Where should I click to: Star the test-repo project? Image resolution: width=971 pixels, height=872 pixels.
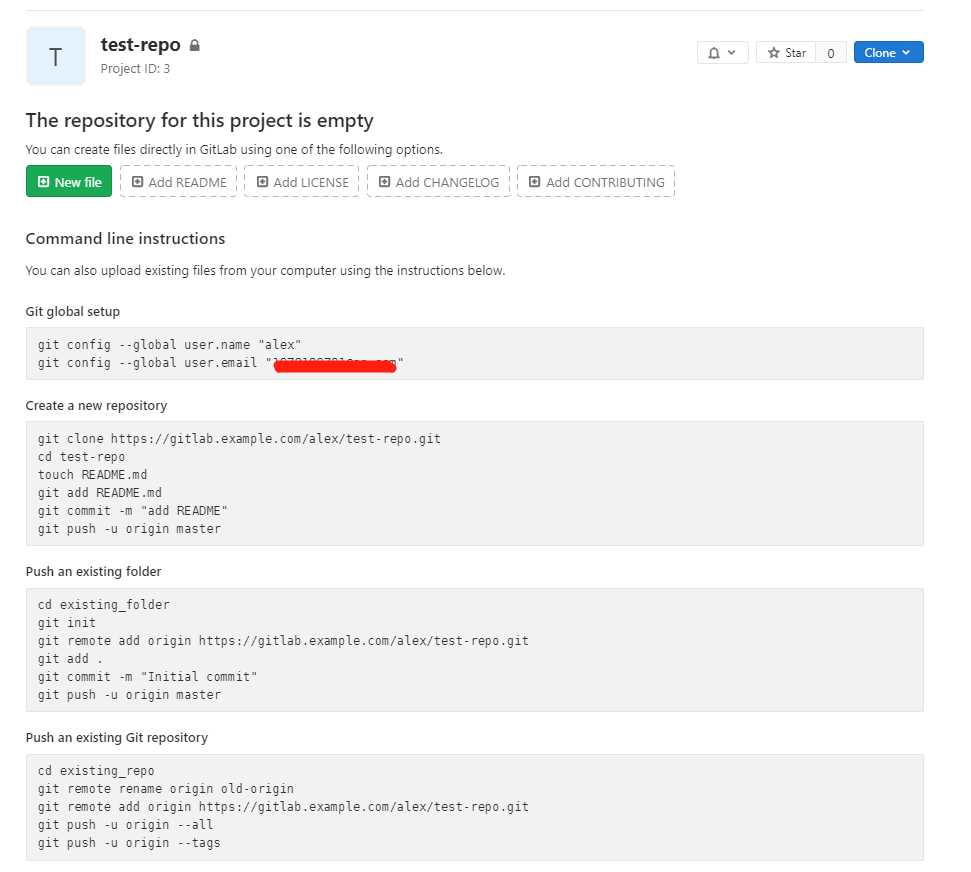click(x=786, y=53)
